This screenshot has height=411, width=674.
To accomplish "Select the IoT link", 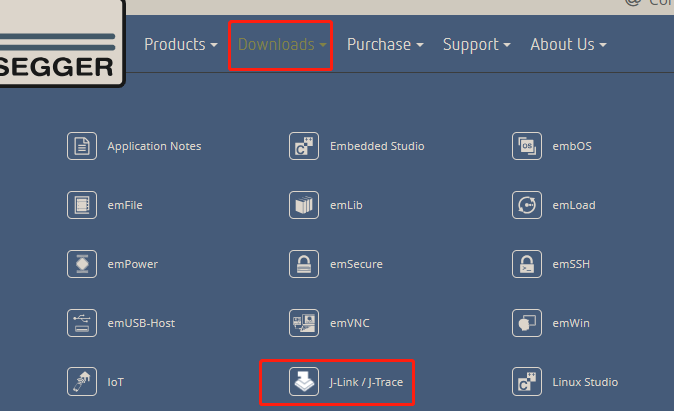I will click(115, 382).
